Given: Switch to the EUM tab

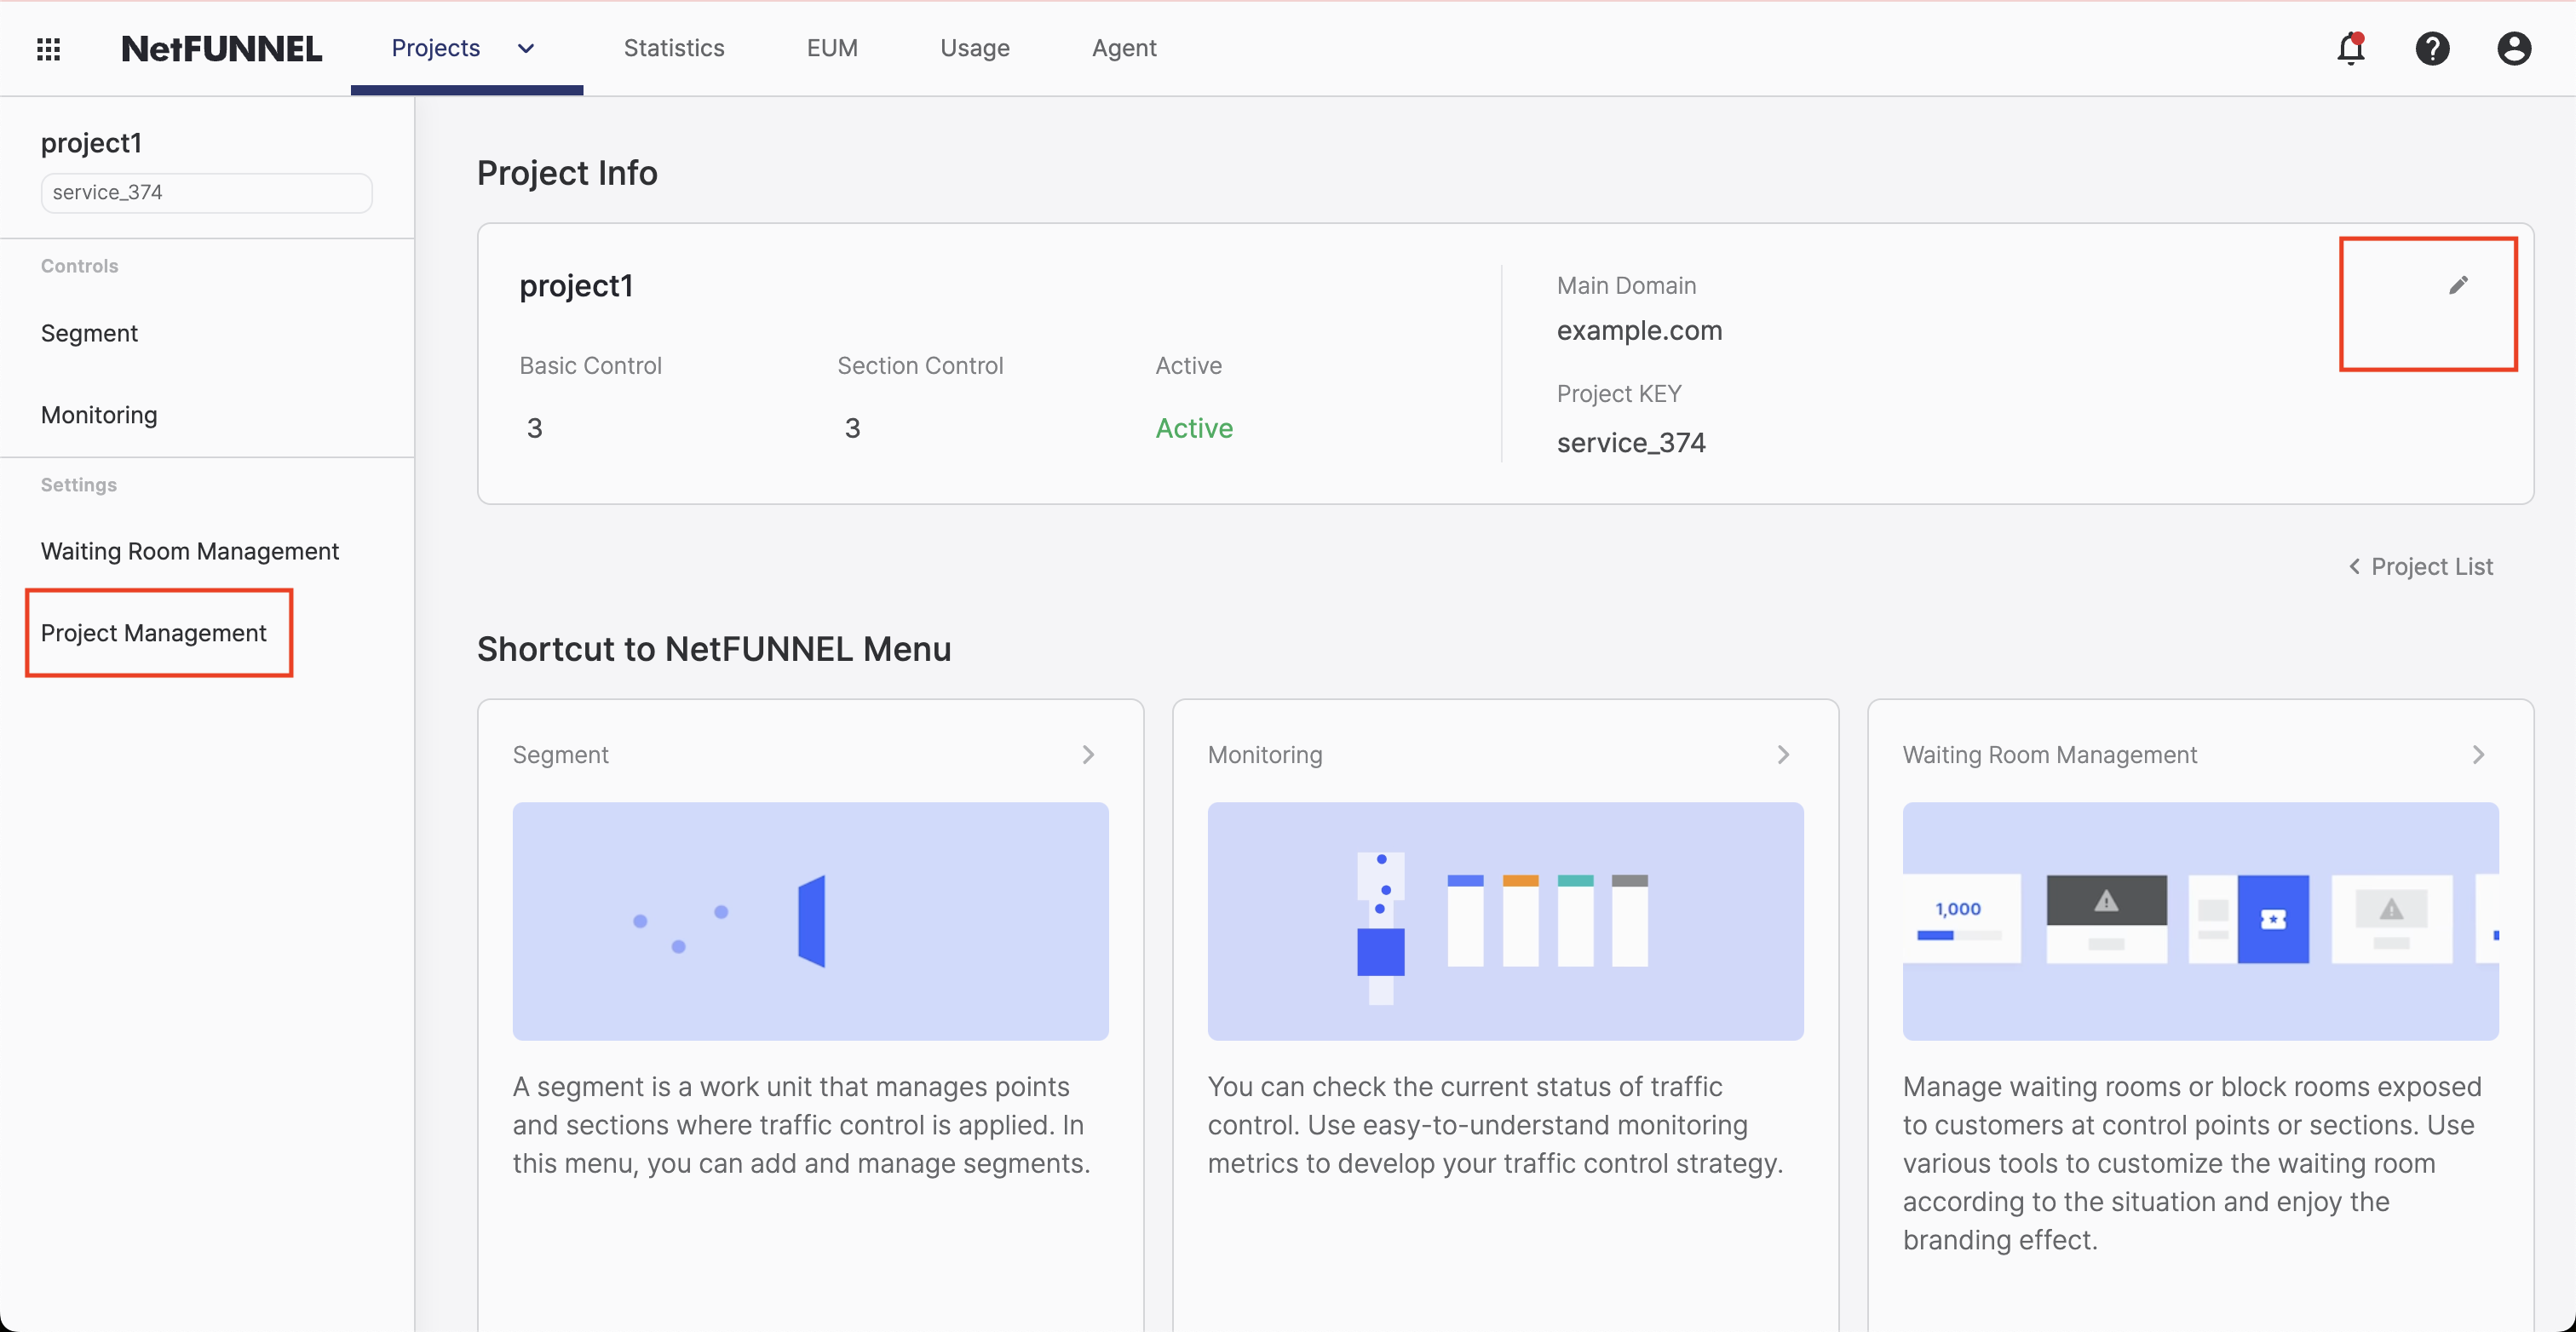Looking at the screenshot, I should [832, 48].
